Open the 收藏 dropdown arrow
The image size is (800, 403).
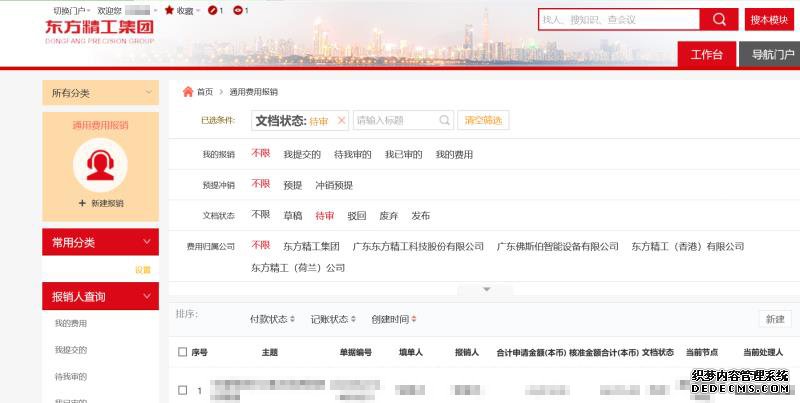click(197, 11)
